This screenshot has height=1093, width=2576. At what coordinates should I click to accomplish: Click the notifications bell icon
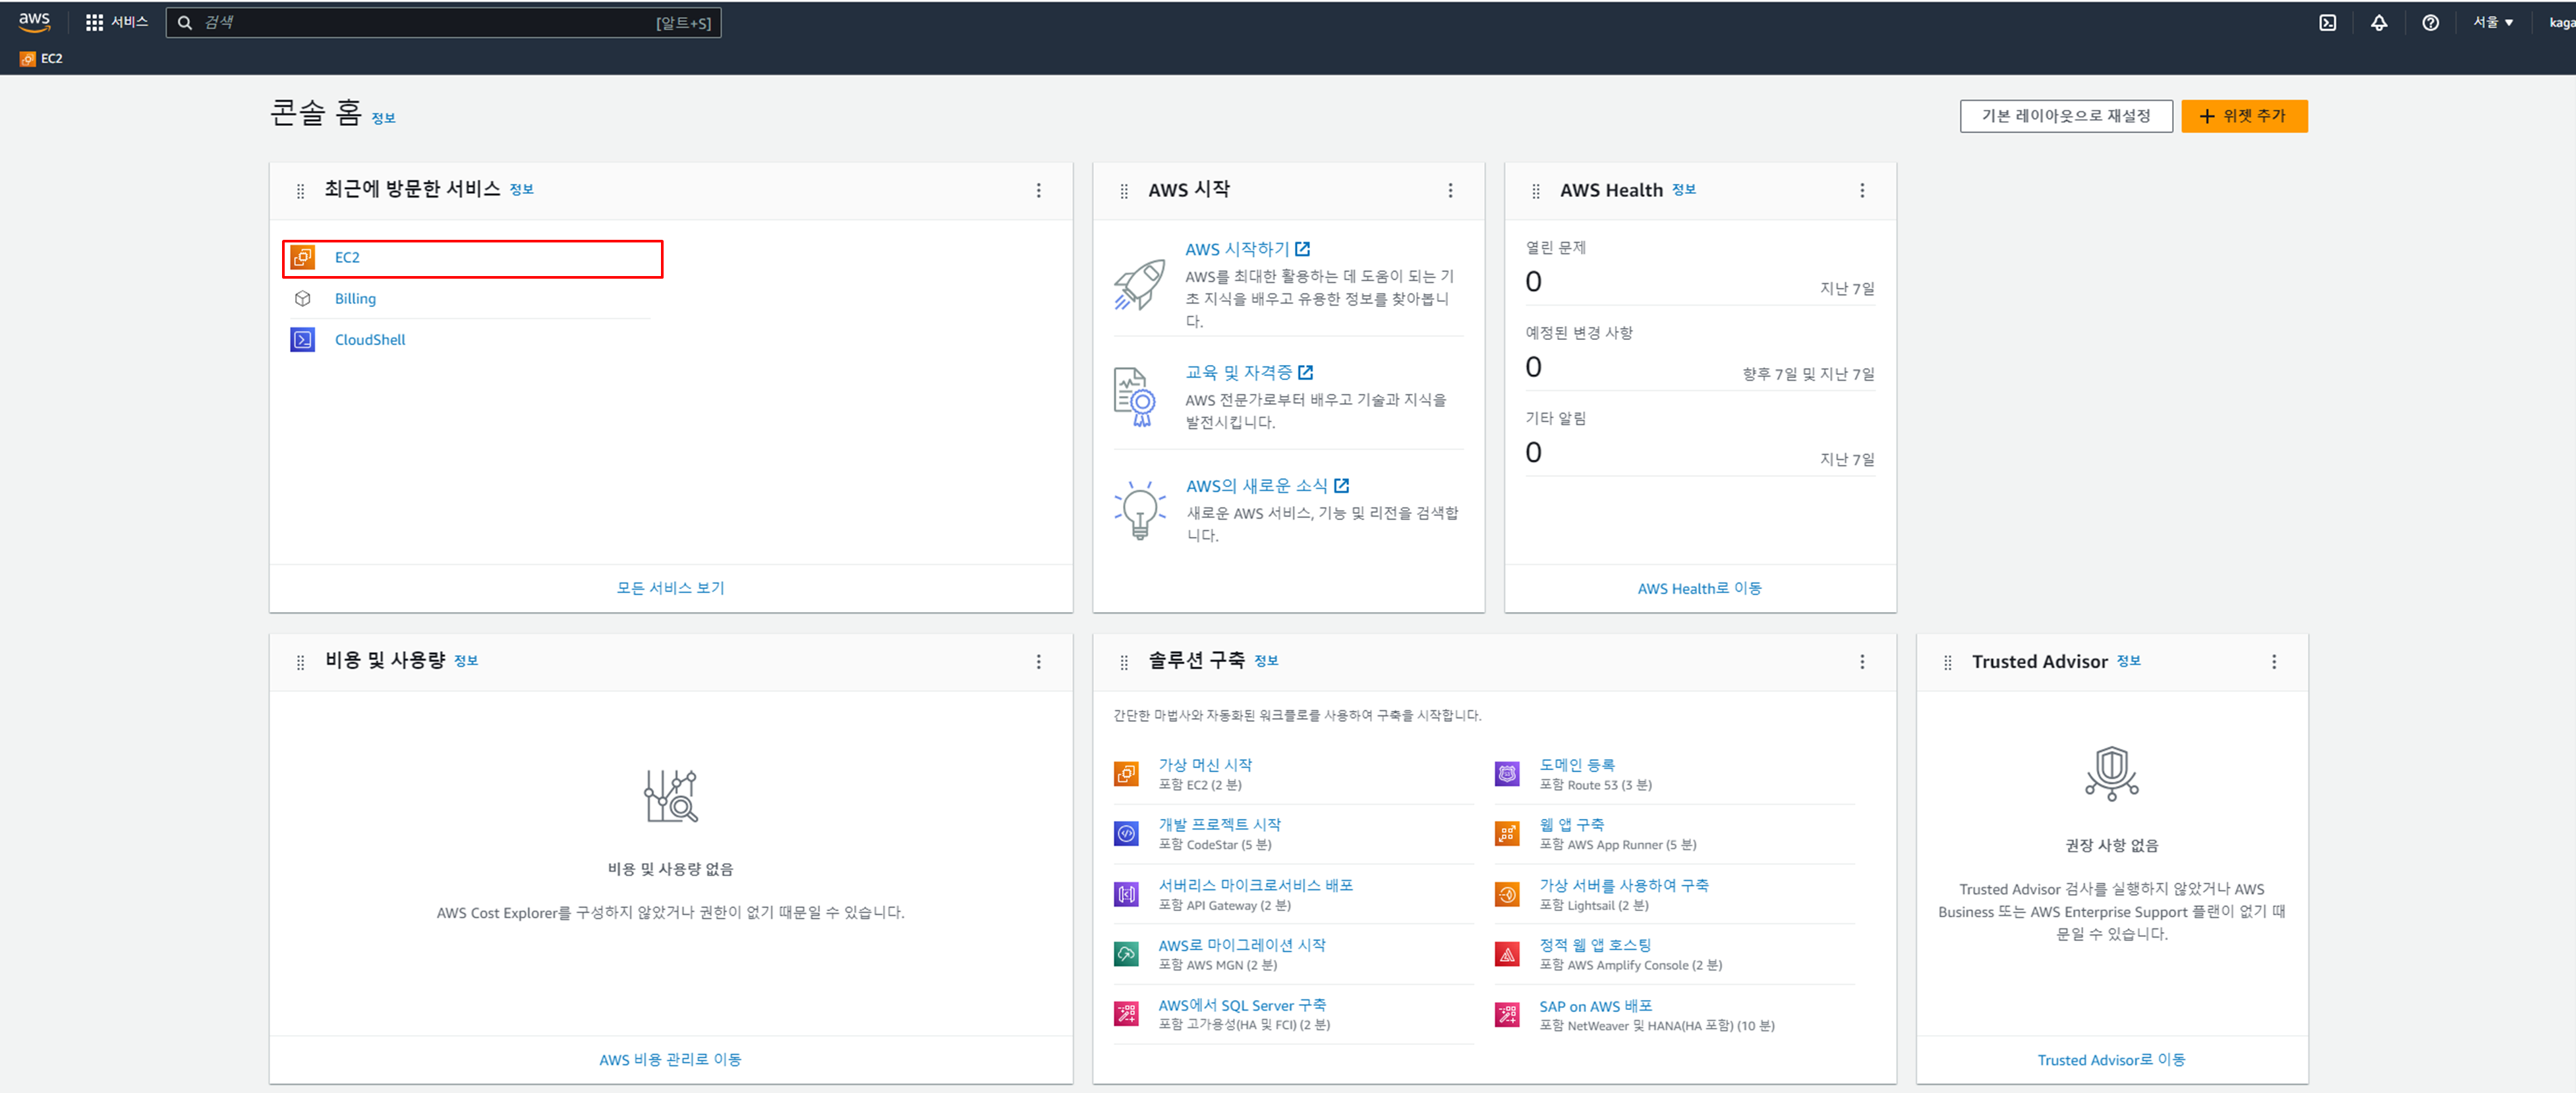point(2379,22)
